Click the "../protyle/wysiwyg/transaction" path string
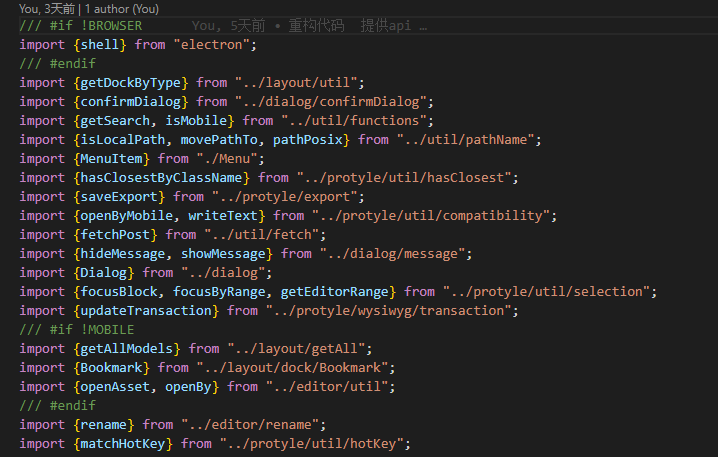This screenshot has width=718, height=457. click(x=388, y=311)
